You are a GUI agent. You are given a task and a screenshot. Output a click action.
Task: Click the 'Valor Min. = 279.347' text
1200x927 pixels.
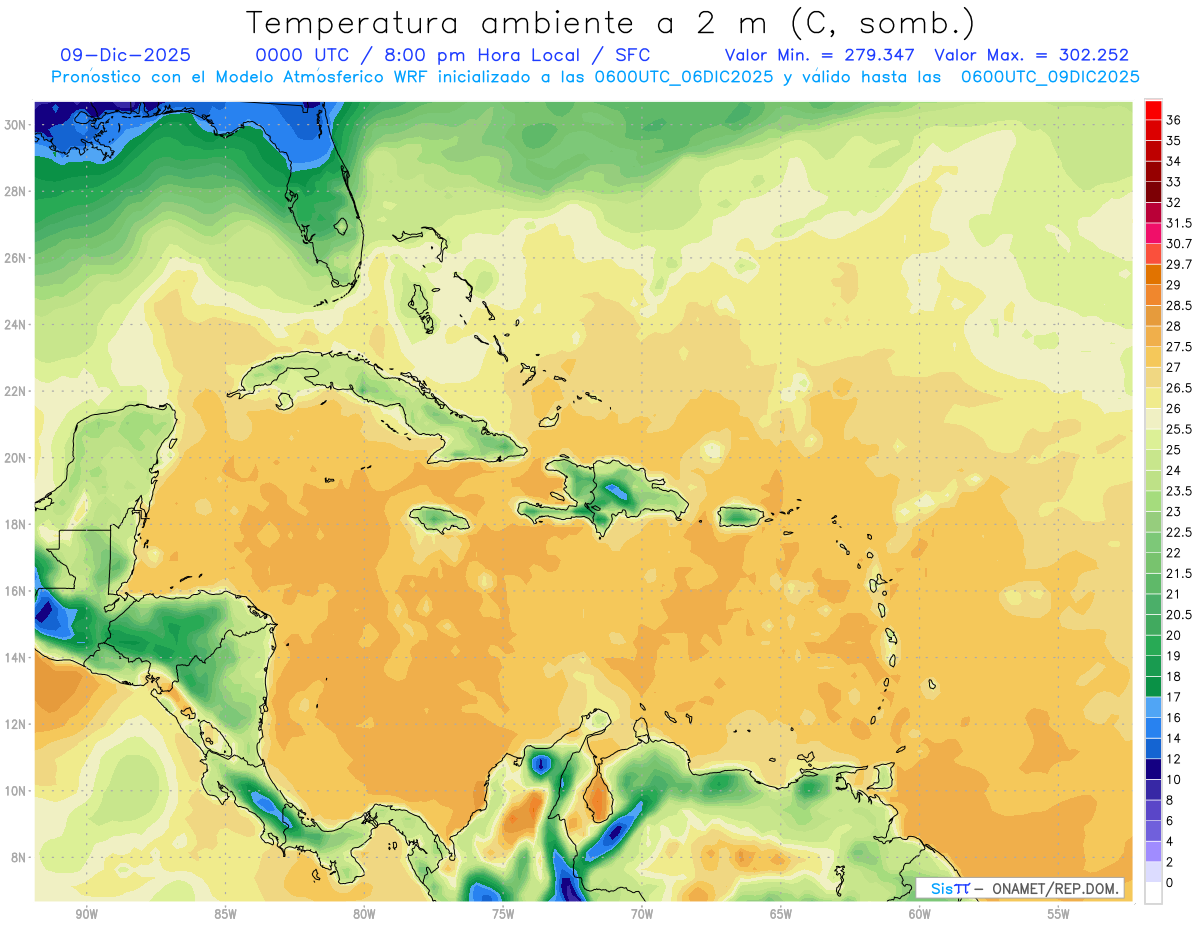click(x=820, y=55)
